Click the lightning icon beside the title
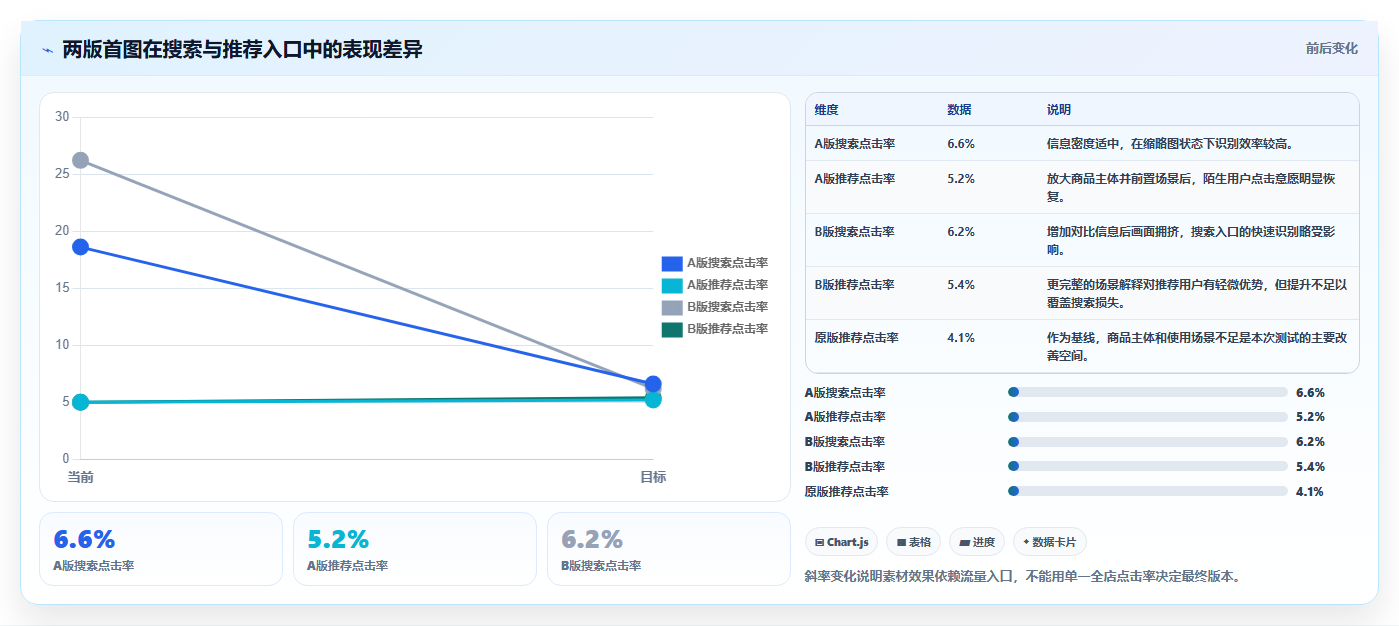 [x=47, y=49]
